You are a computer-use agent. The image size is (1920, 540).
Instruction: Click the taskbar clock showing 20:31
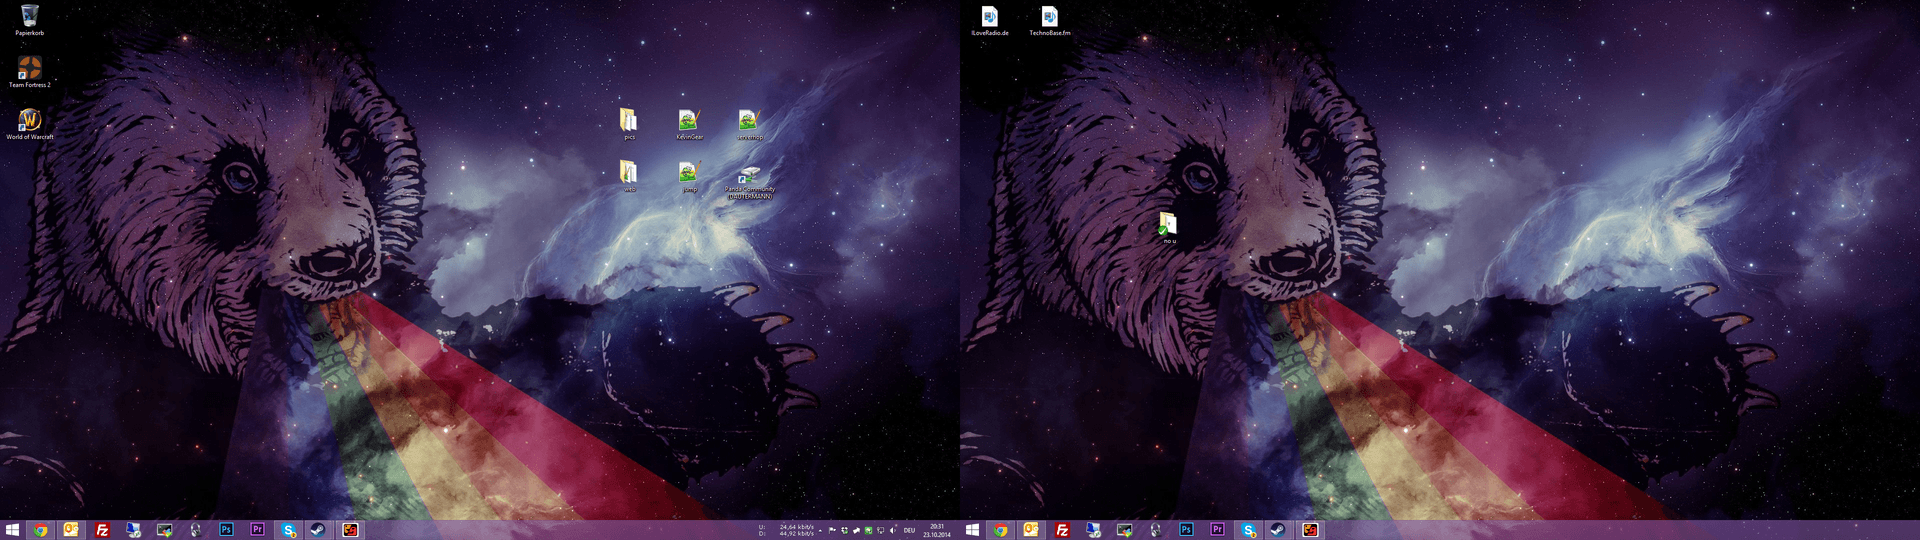click(937, 530)
